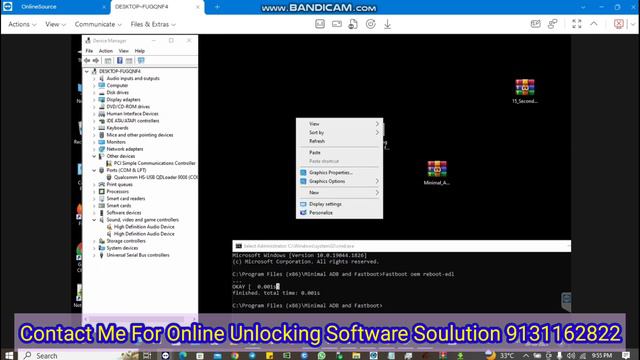The width and height of the screenshot is (640, 360).
Task: Click the session recording toolbar icon
Action: (x=337, y=24)
